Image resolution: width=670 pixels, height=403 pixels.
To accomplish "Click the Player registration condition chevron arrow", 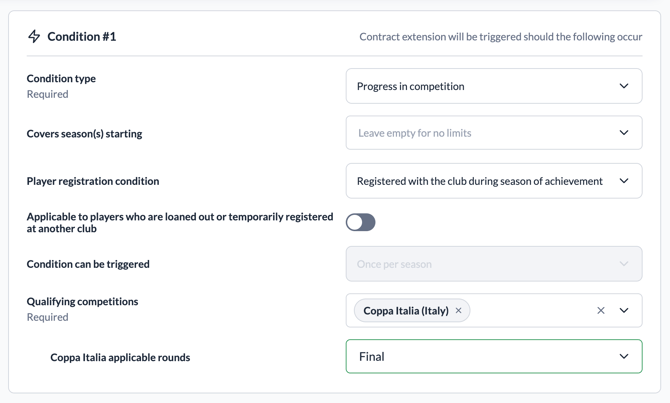I will [624, 181].
